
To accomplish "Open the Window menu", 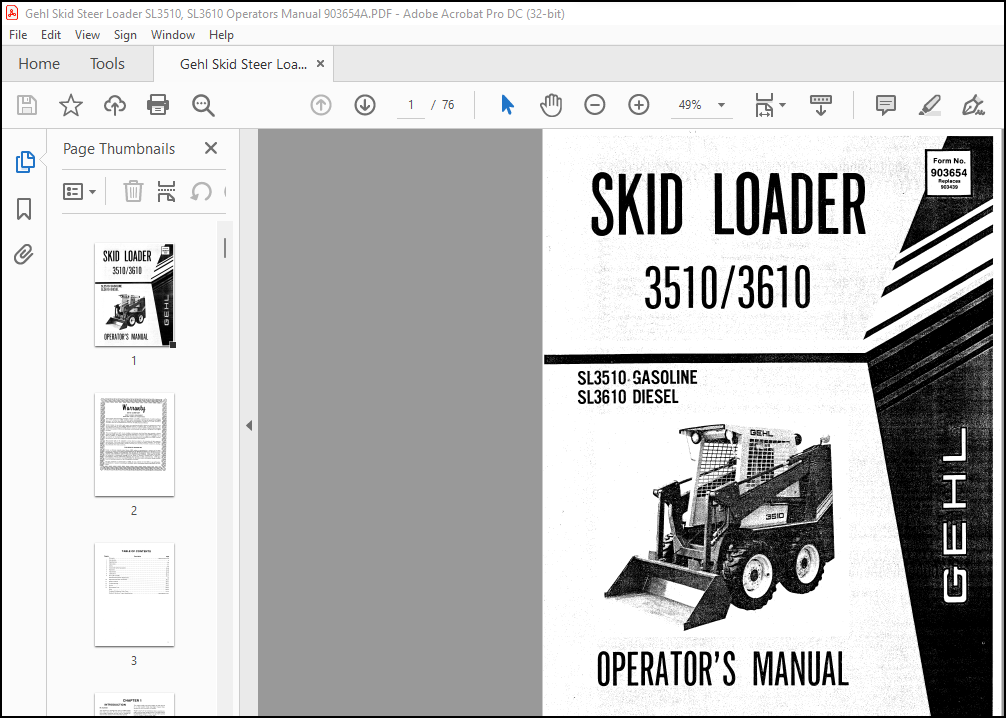I will point(173,35).
